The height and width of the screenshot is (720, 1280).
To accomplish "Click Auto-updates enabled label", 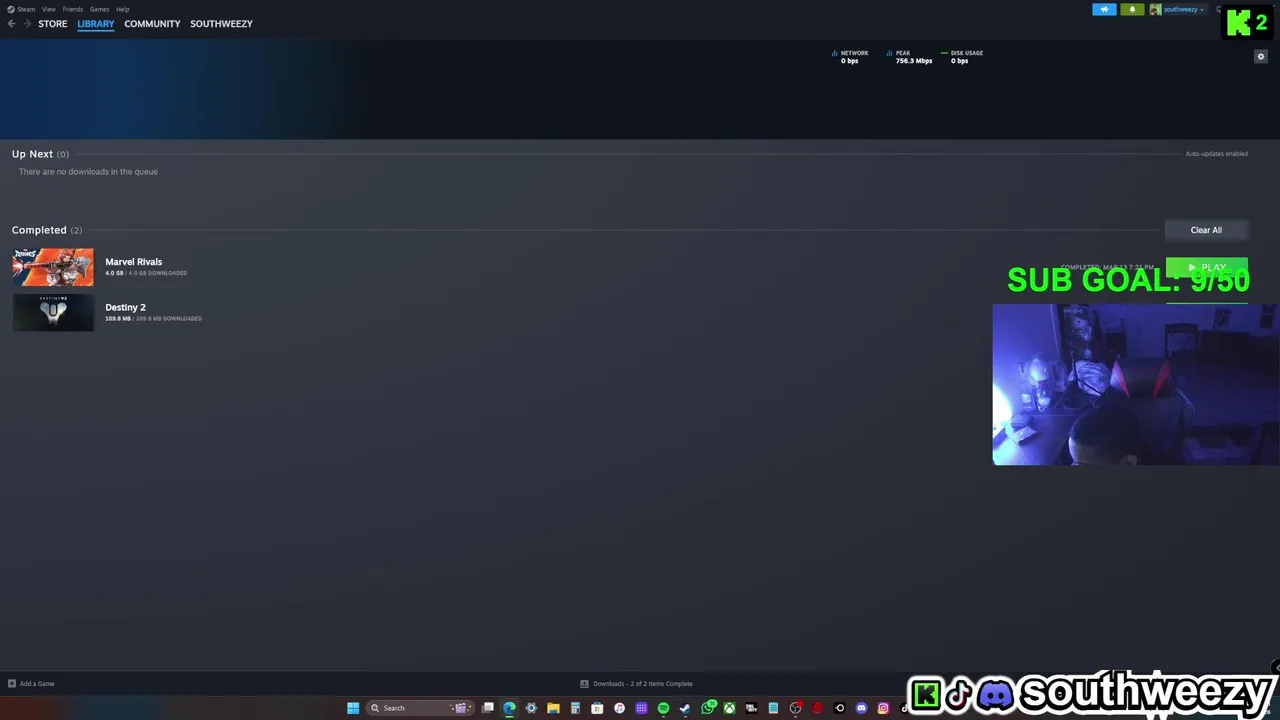I will pyautogui.click(x=1216, y=154).
